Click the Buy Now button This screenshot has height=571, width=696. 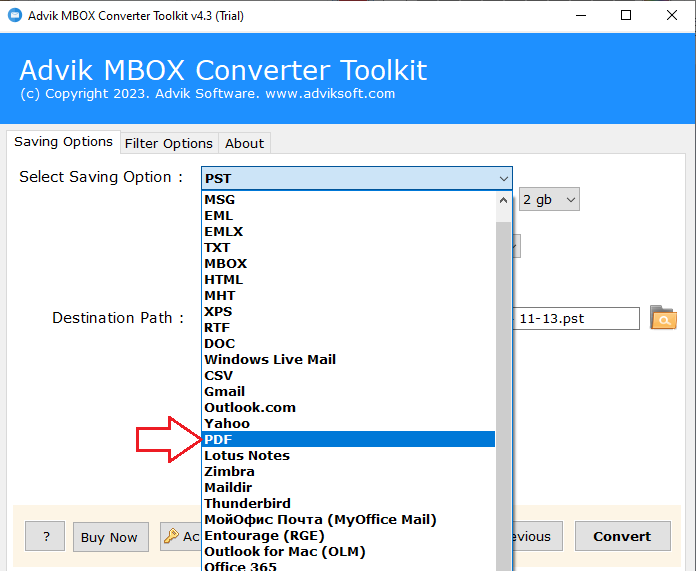(111, 537)
